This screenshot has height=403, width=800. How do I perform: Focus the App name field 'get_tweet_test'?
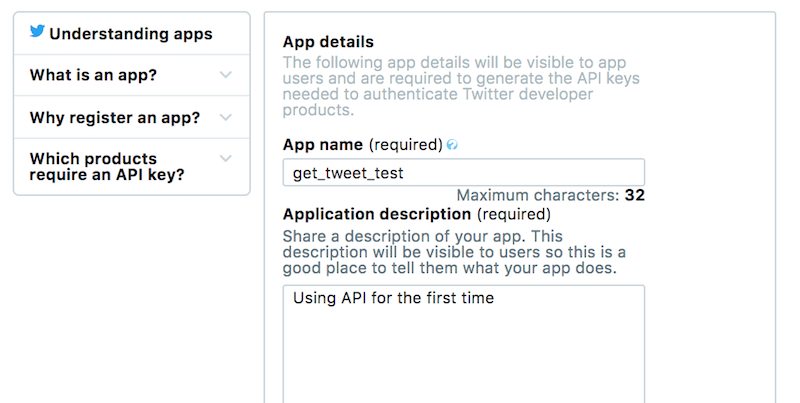pos(464,172)
